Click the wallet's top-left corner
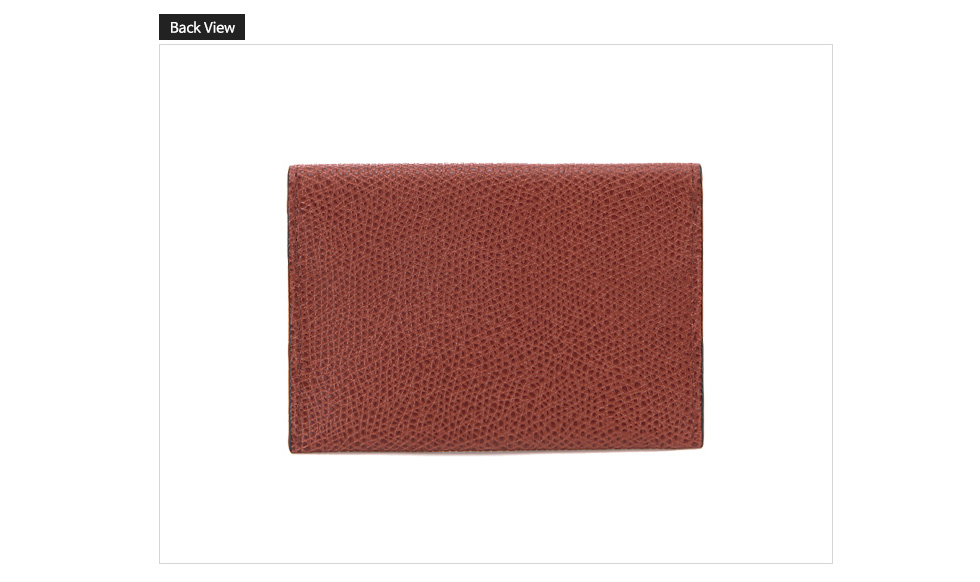The width and height of the screenshot is (980, 582). [x=291, y=168]
